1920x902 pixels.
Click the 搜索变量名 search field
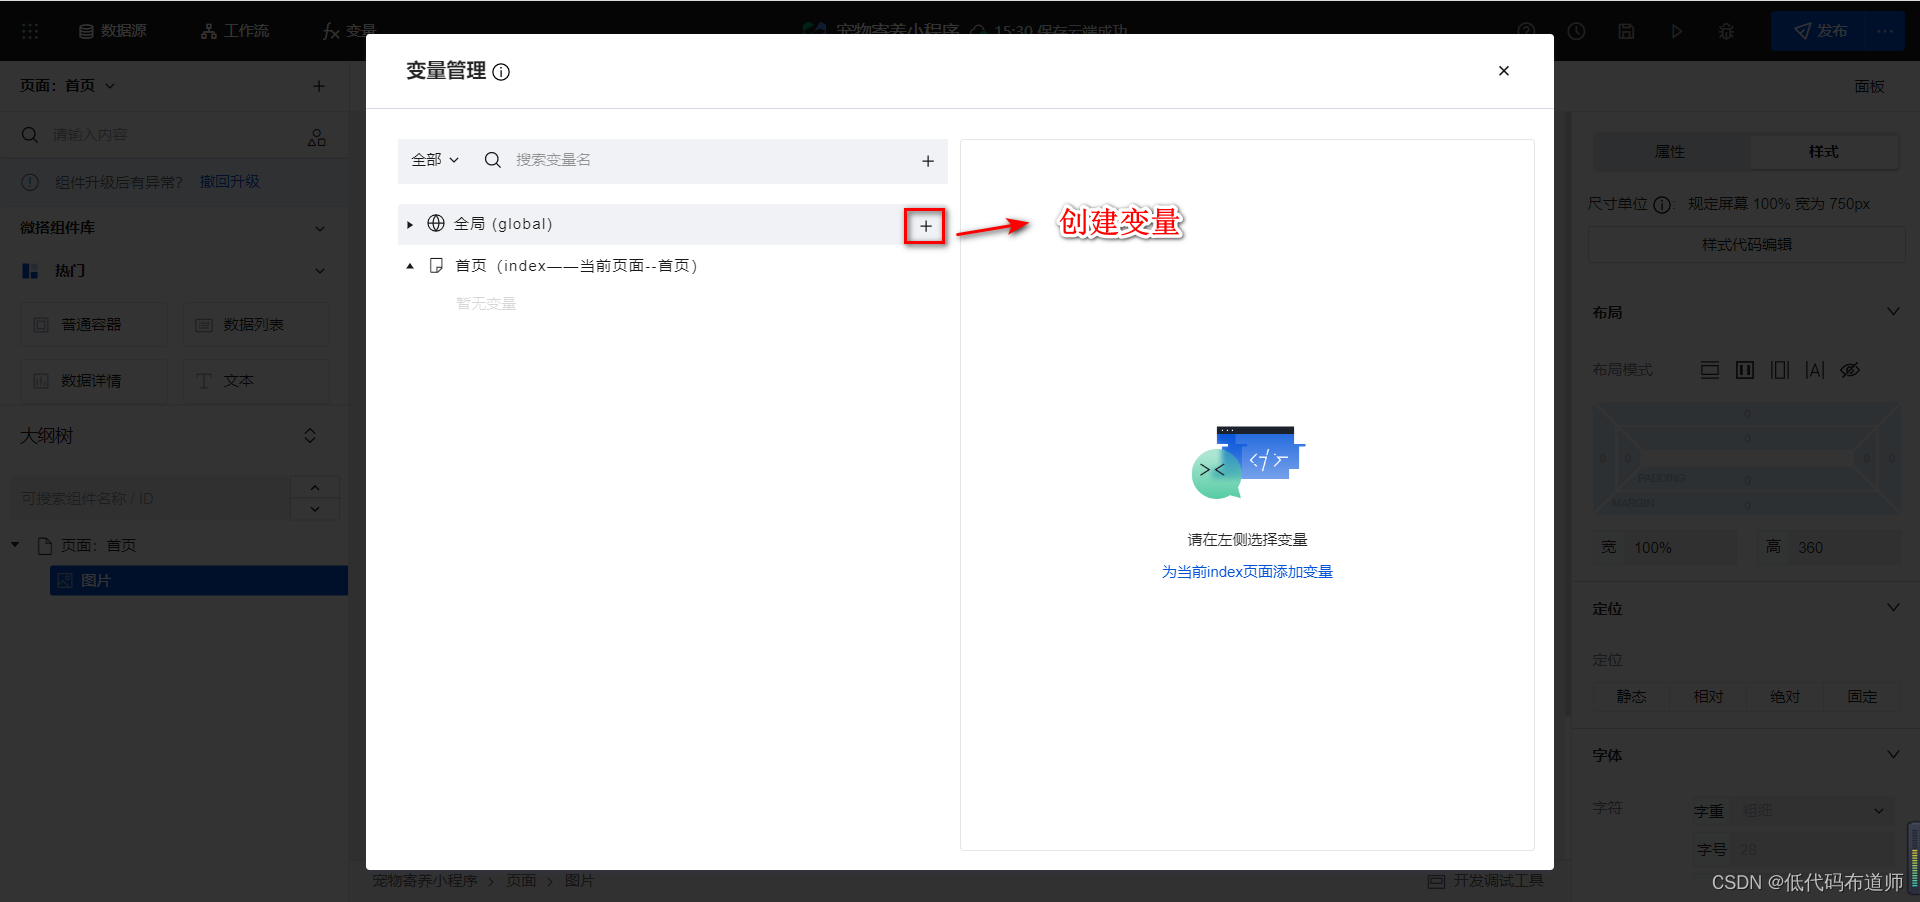pyautogui.click(x=700, y=160)
